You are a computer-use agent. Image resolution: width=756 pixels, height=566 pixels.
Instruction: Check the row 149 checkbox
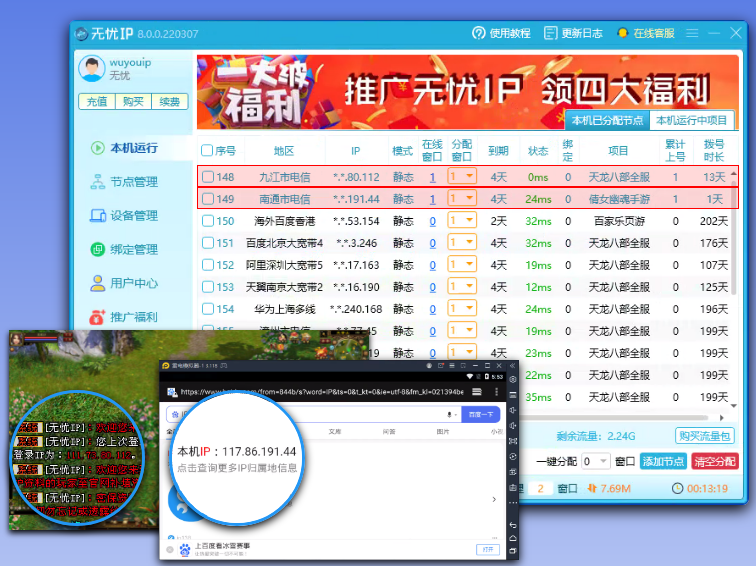(208, 199)
